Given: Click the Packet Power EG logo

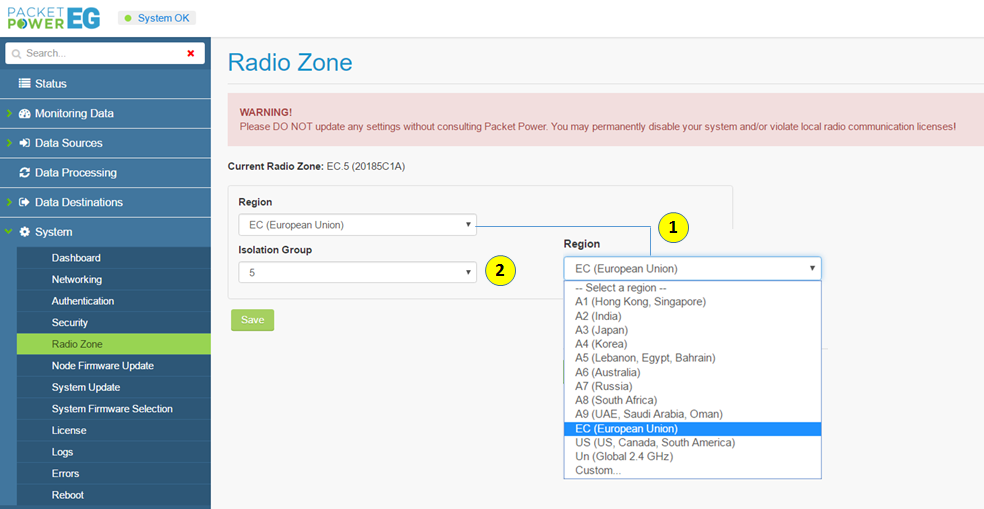Looking at the screenshot, I should (x=53, y=17).
